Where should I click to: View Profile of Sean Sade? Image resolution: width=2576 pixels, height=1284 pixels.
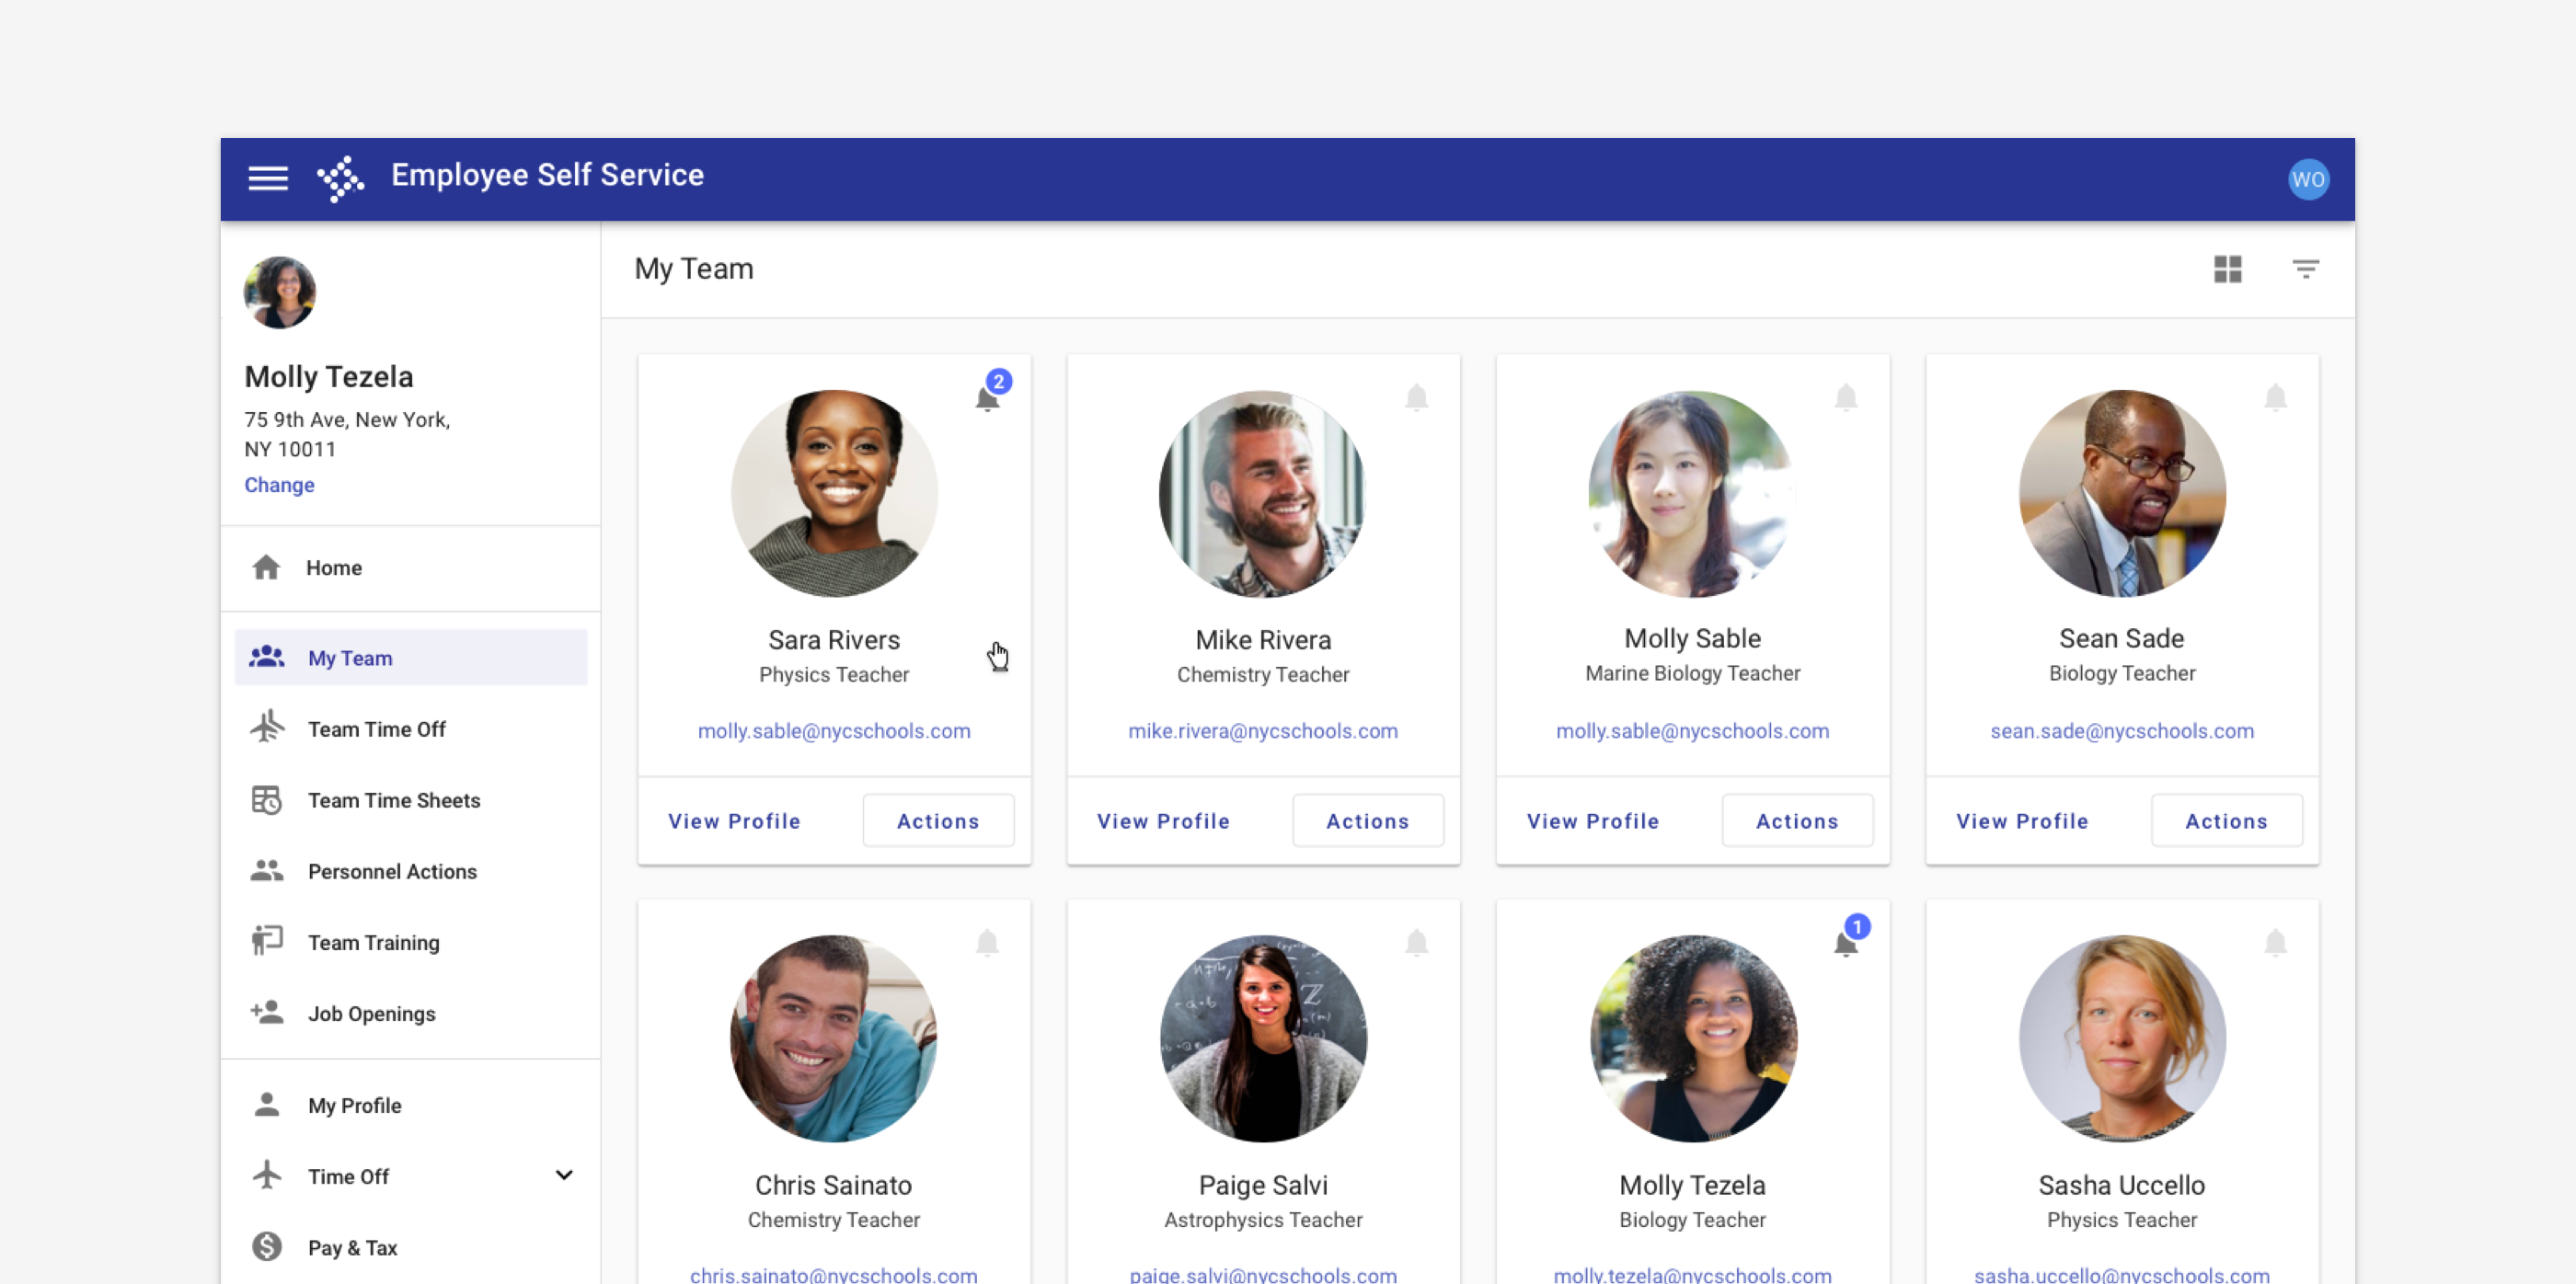[2022, 821]
